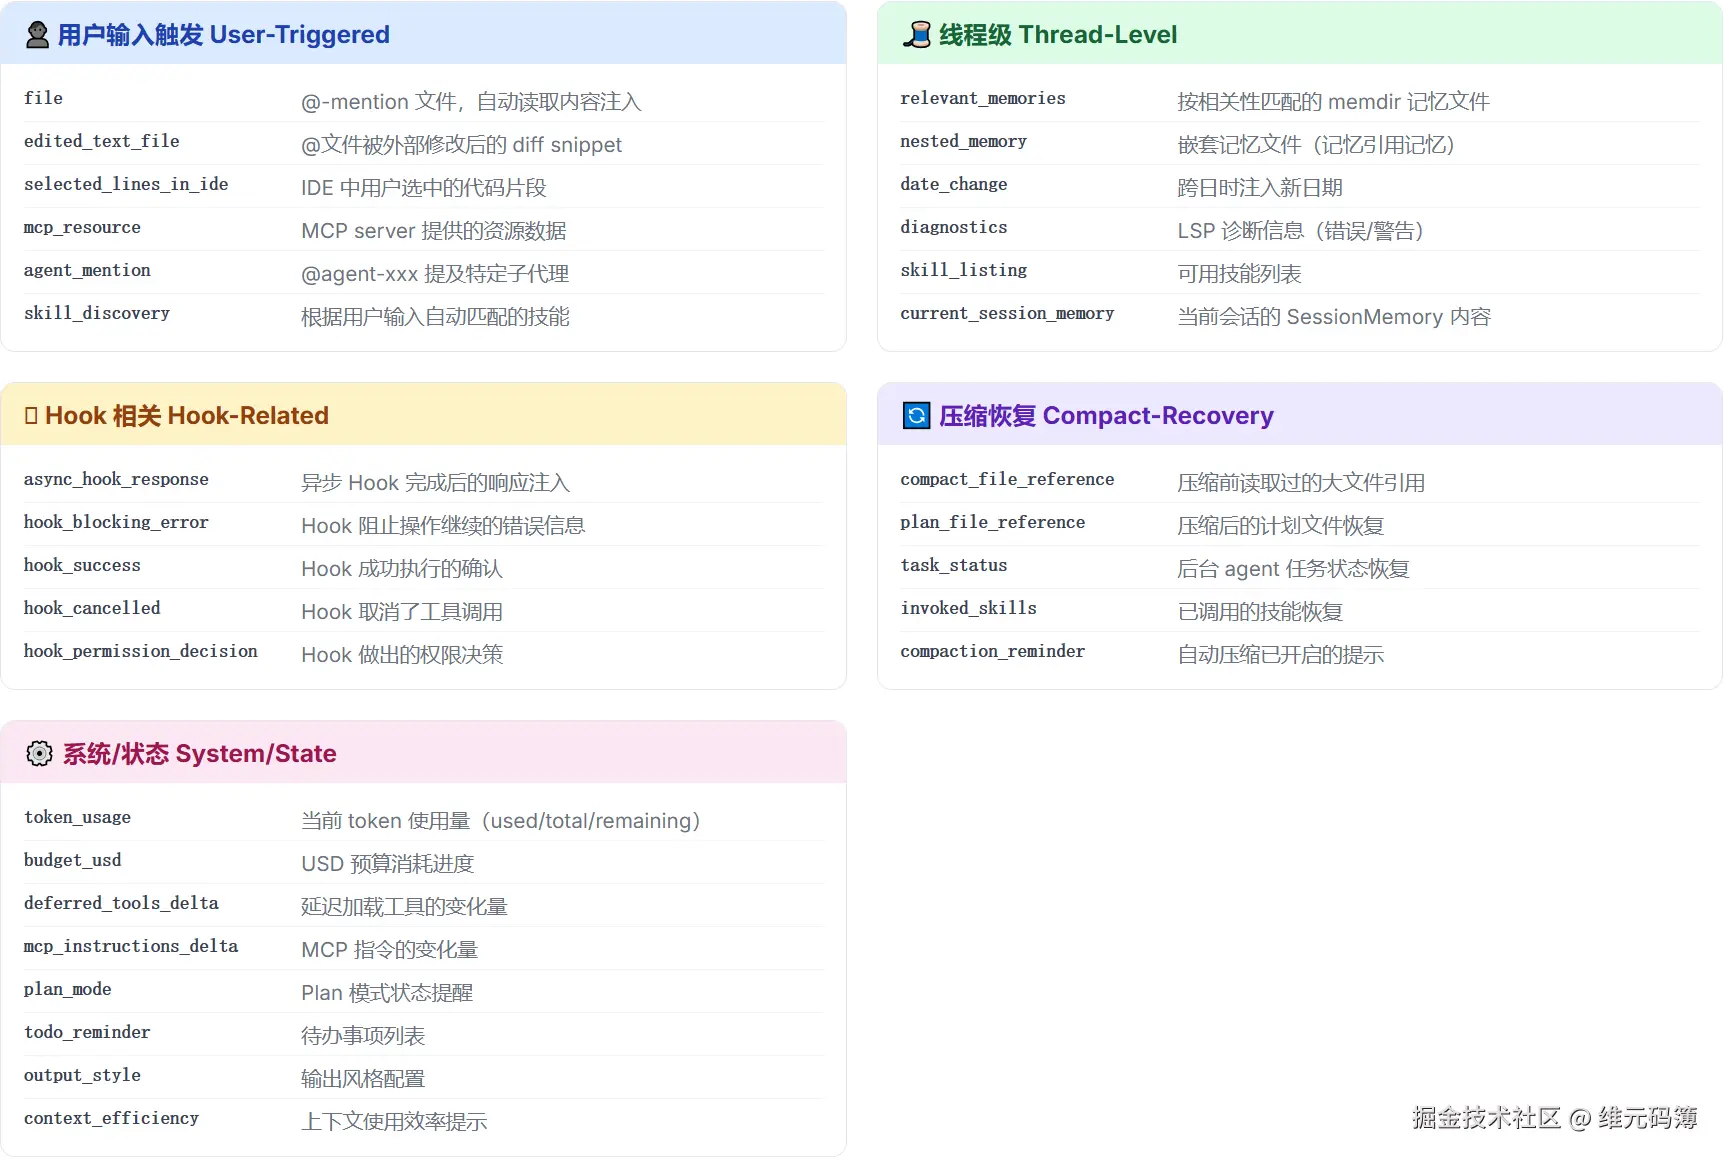
Task: Click the compact_file_reference entry
Action: [x=1007, y=480]
